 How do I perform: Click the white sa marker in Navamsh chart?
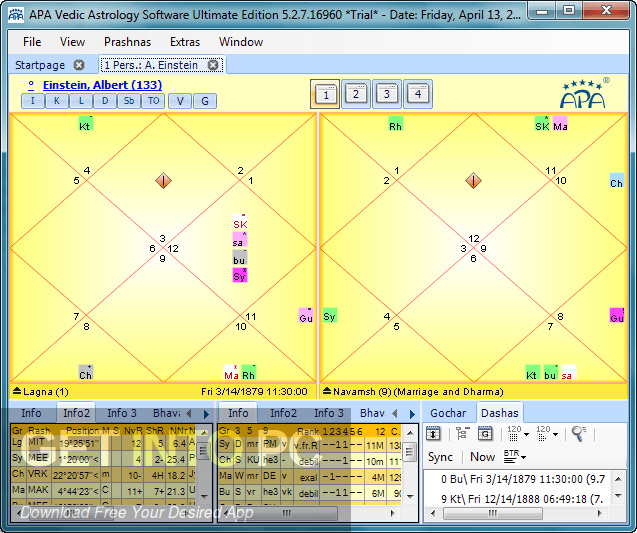(x=568, y=373)
